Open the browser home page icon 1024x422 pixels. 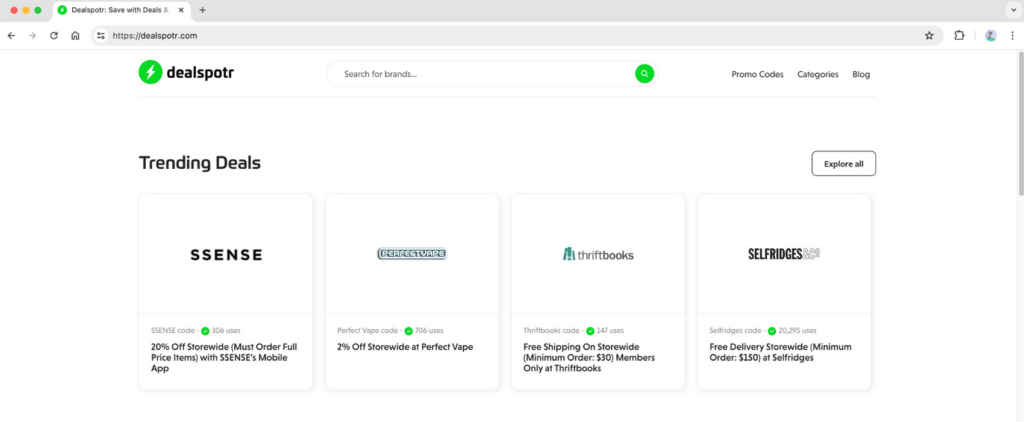pos(75,36)
